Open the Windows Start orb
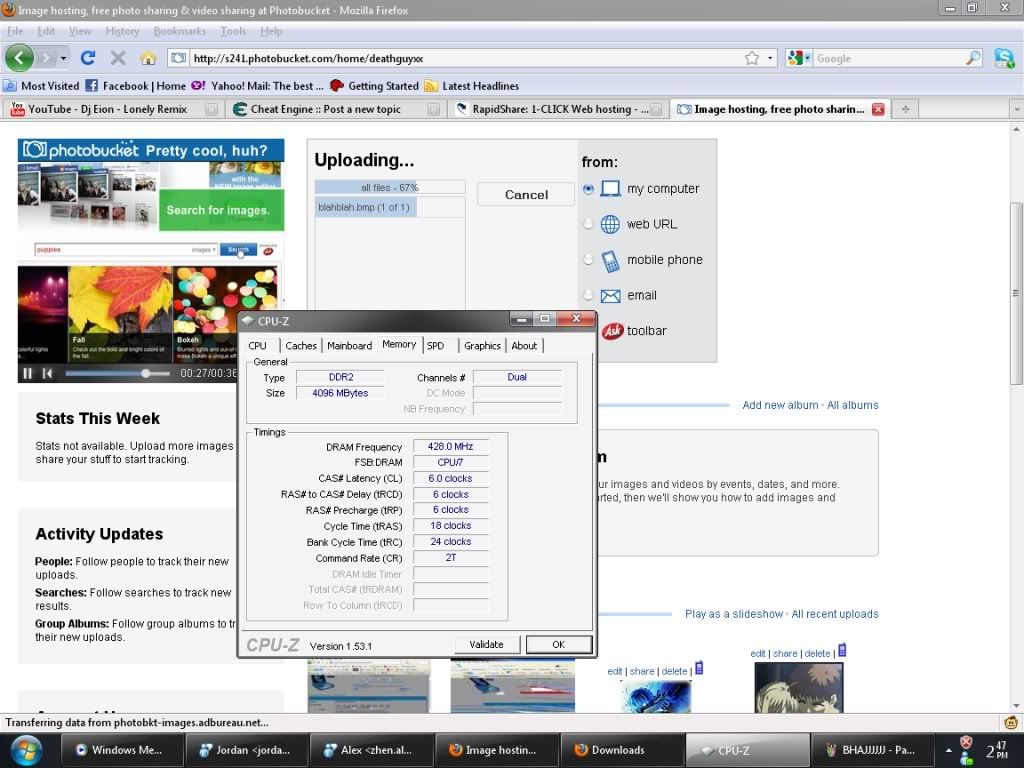Screen dimensions: 1024x768 [24, 749]
